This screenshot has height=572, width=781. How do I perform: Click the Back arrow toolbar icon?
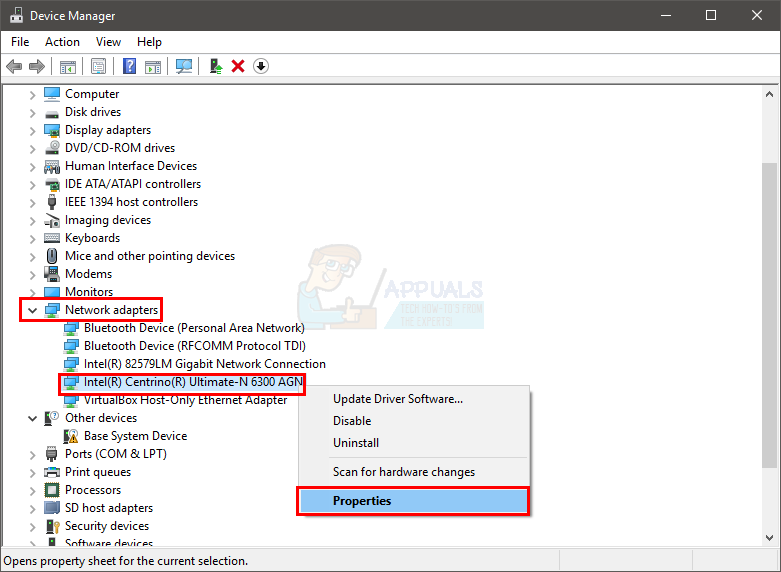pyautogui.click(x=14, y=66)
